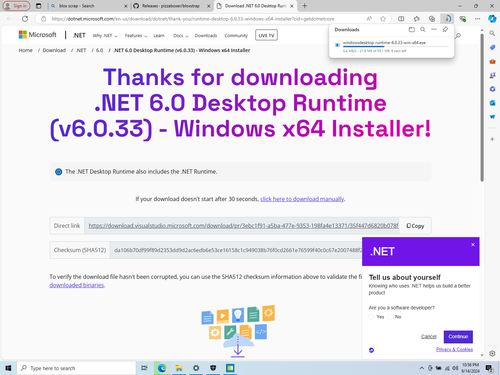This screenshot has height=375, width=500.
Task: Go to Download breadcrumb
Action: [54, 50]
